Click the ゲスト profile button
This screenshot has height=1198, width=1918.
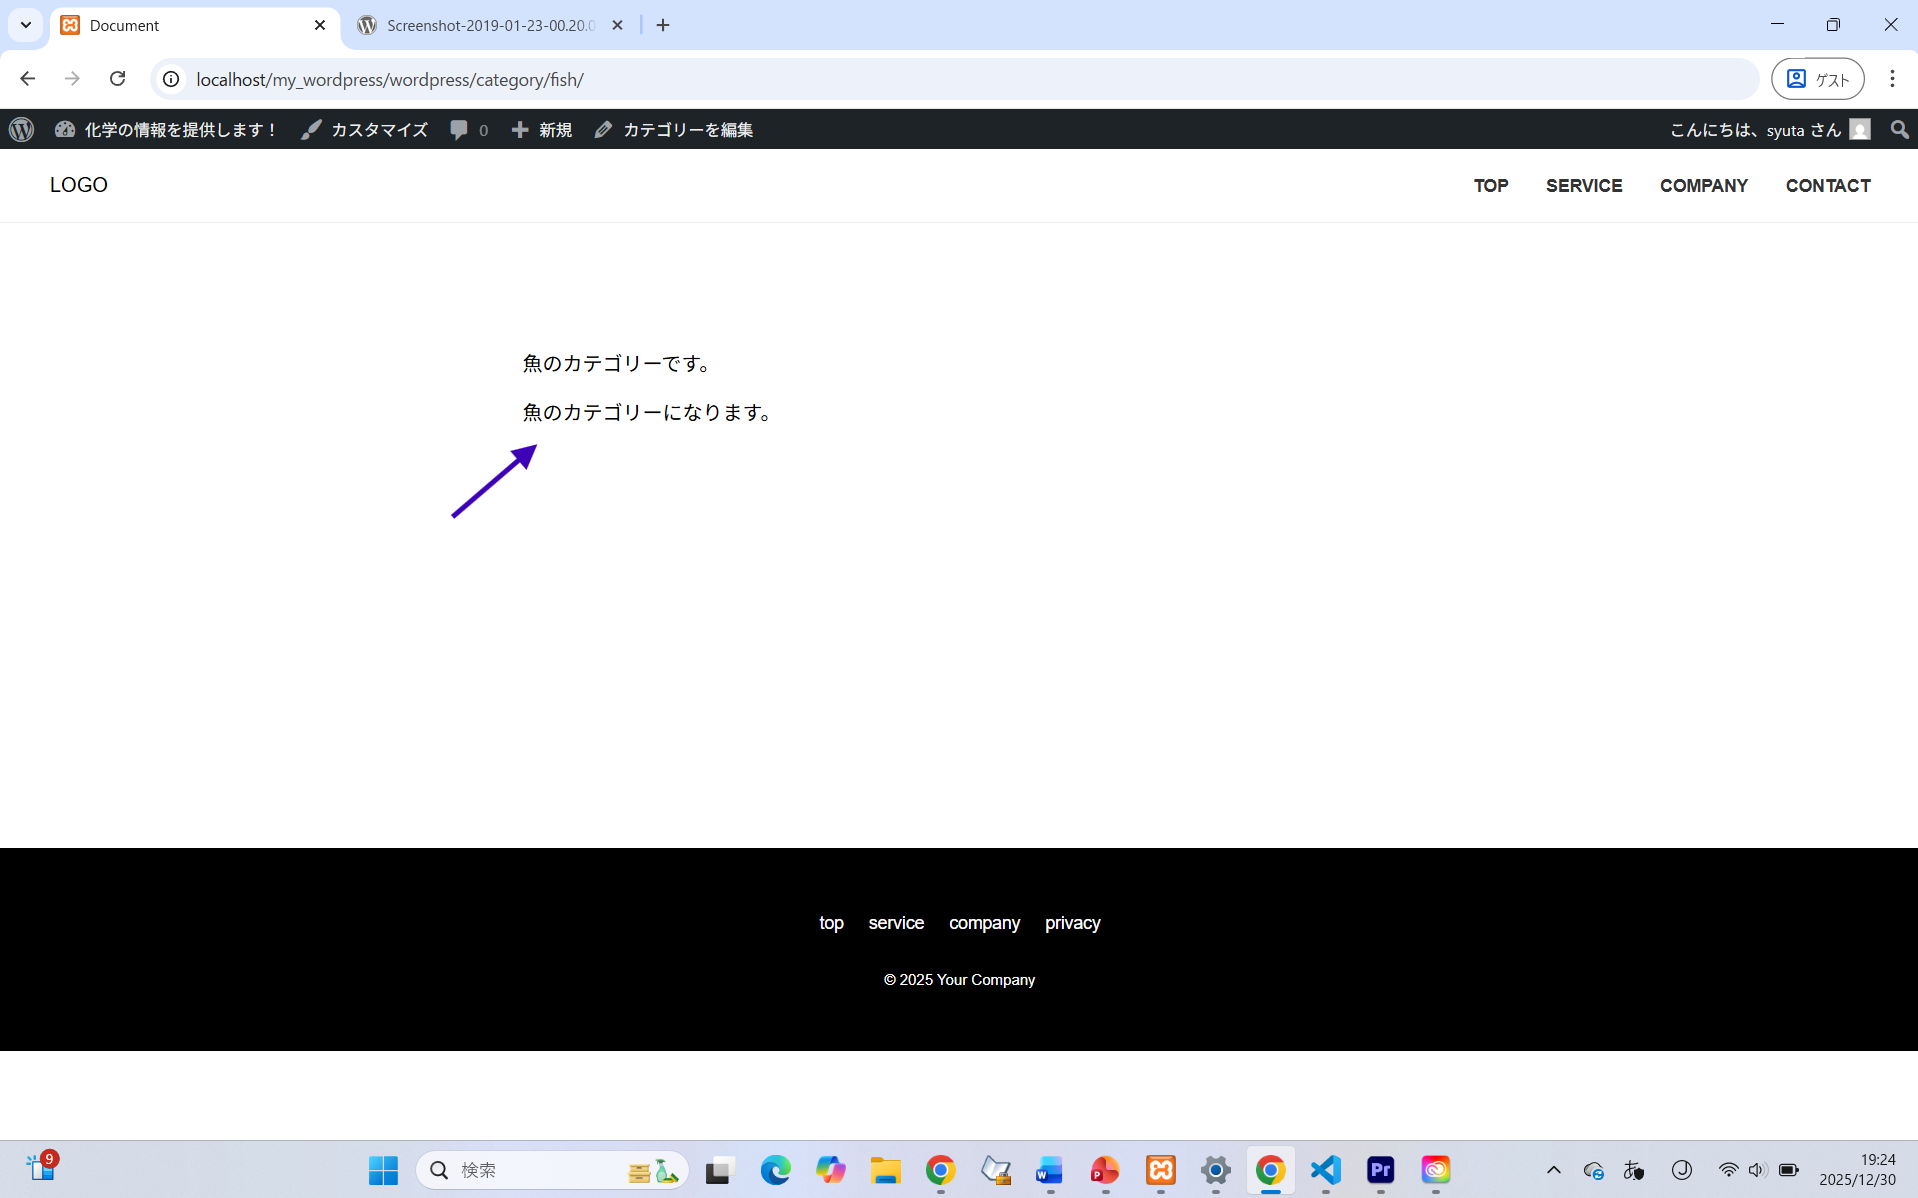[x=1817, y=79]
